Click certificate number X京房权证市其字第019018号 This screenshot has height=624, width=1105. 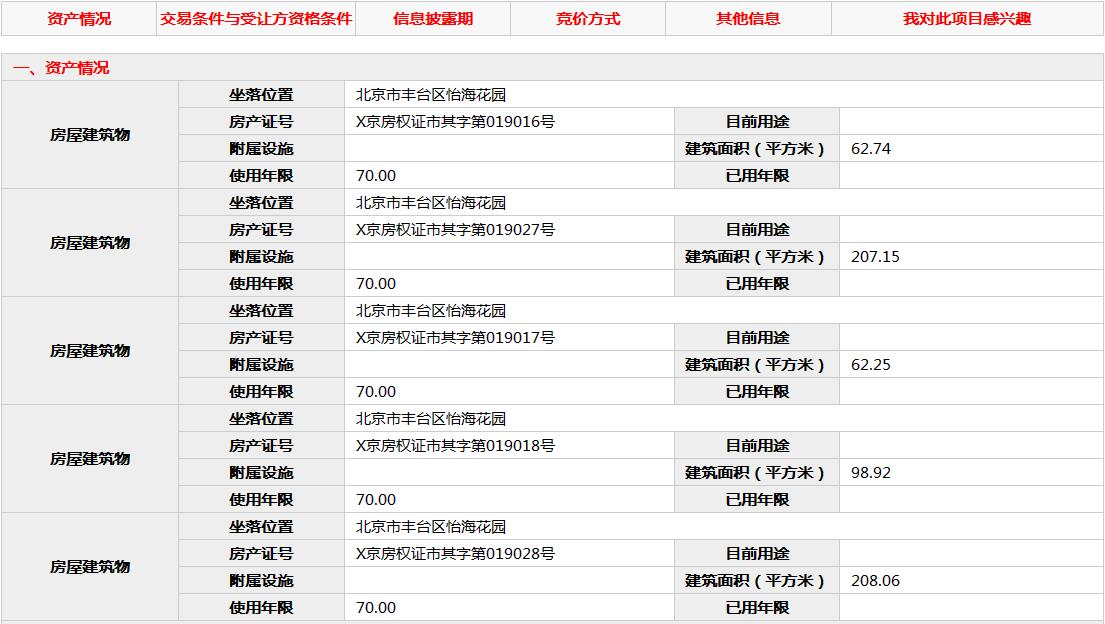coord(455,446)
